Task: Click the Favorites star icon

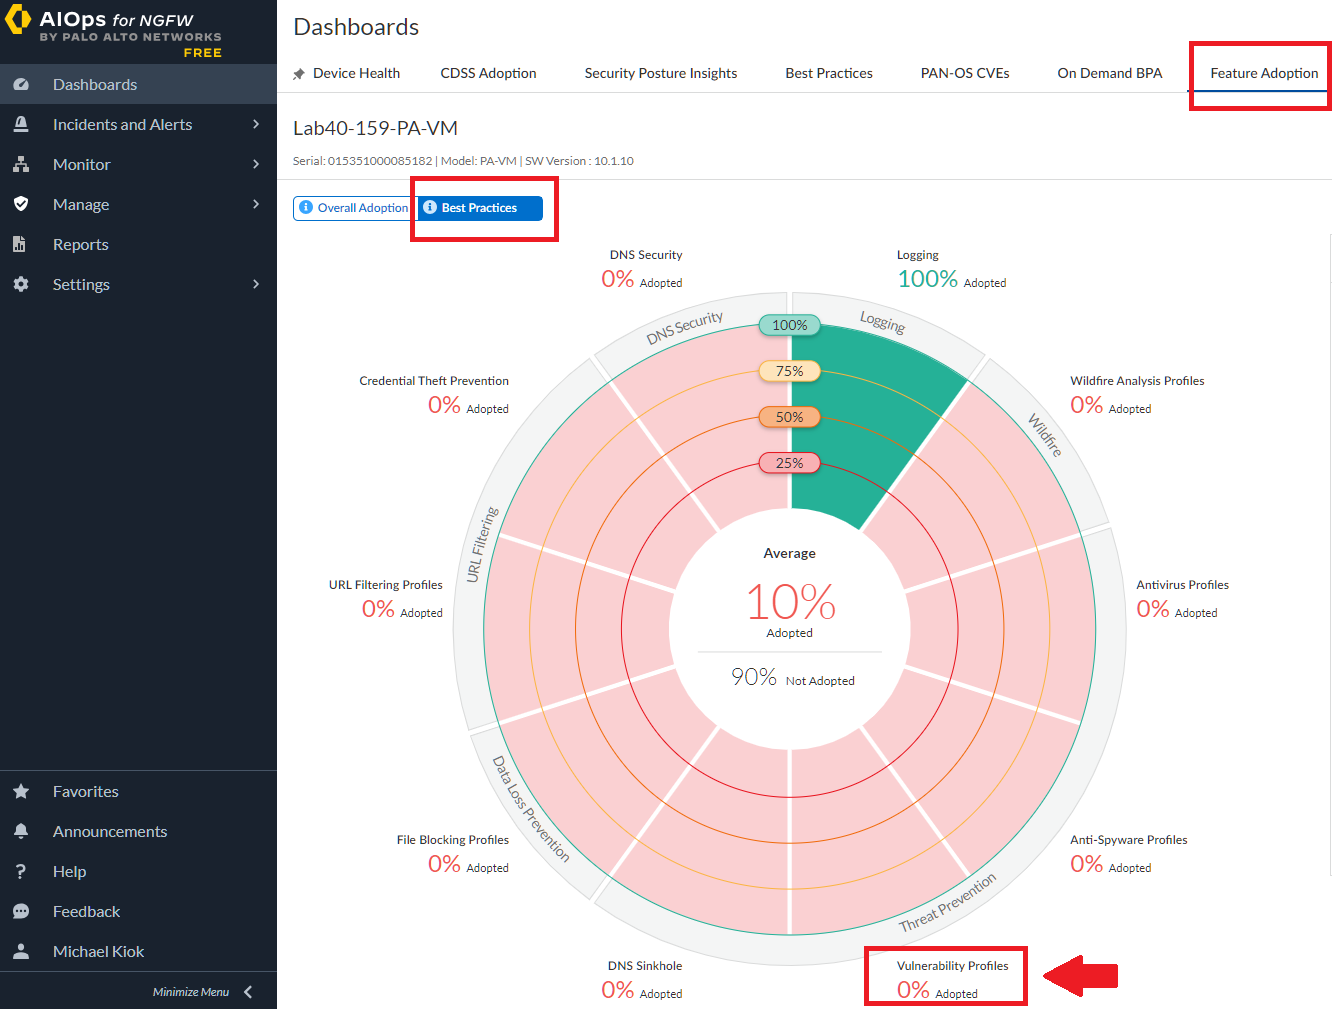Action: 21,792
